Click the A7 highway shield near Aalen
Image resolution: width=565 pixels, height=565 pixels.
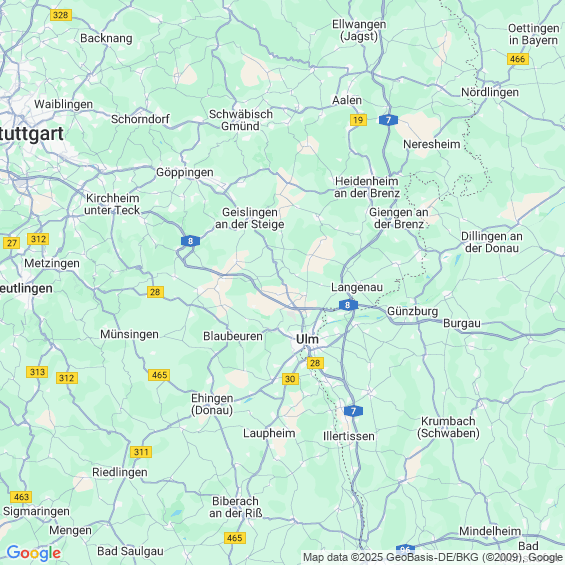(388, 120)
